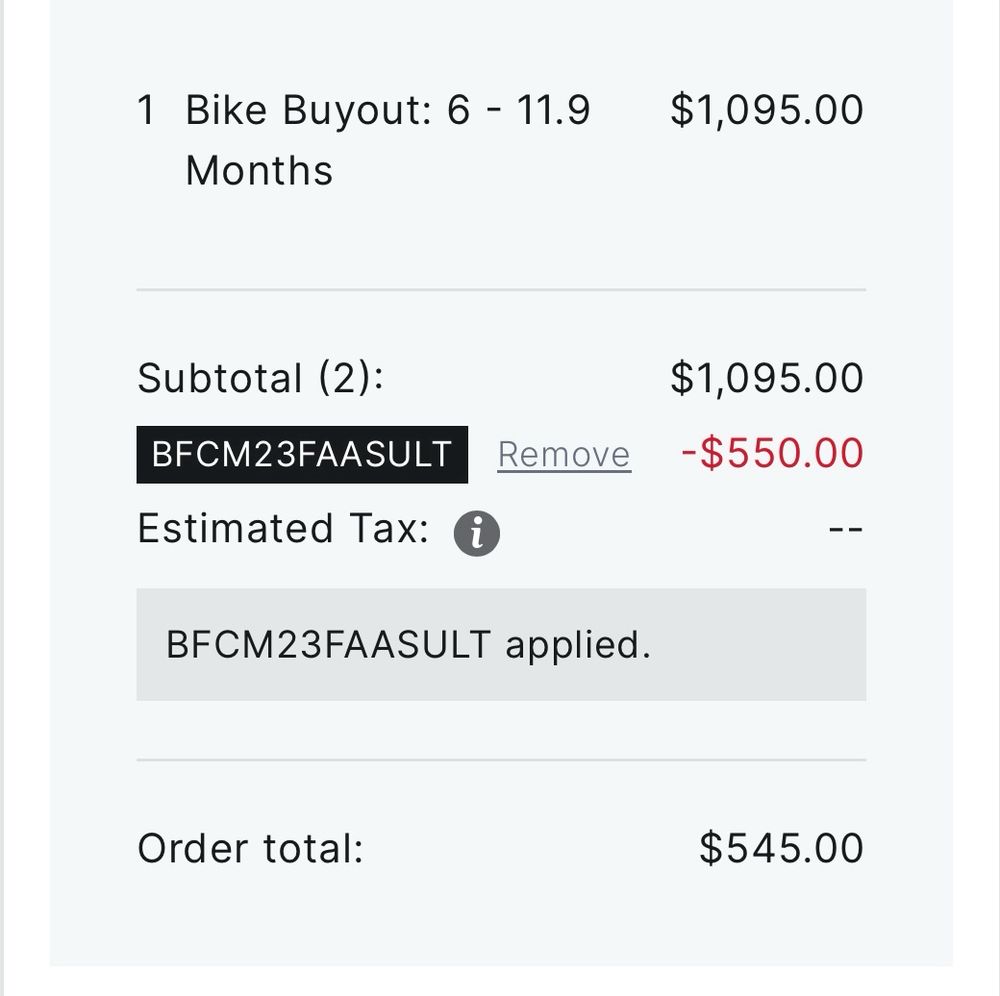Select the item quantity '1'
This screenshot has height=996, width=1000.
tap(150, 109)
